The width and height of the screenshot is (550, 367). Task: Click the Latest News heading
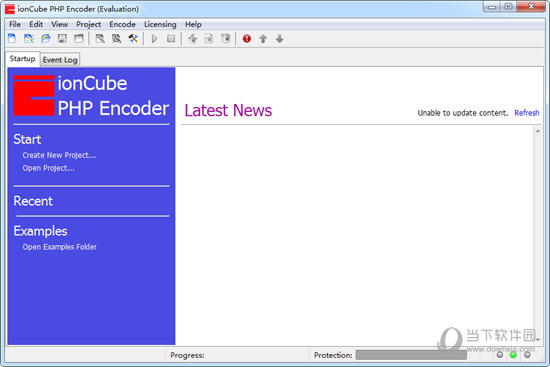click(x=228, y=110)
